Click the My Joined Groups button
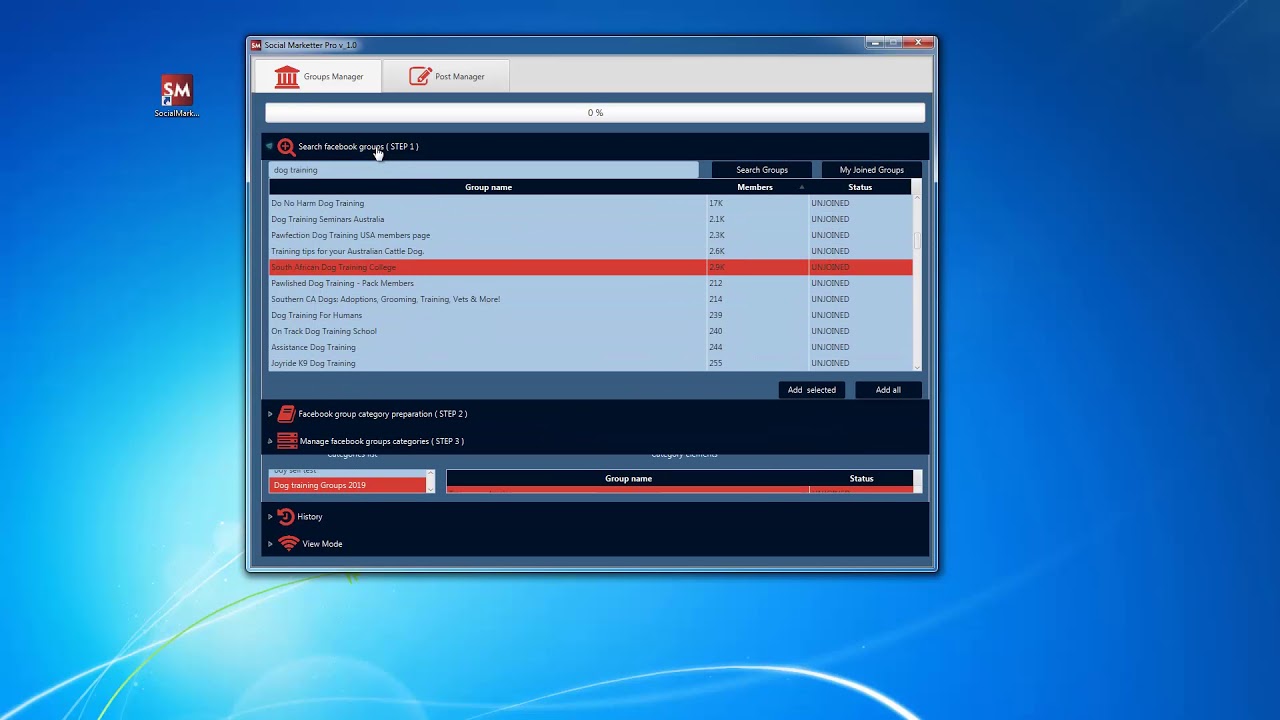Viewport: 1280px width, 720px height. pyautogui.click(x=871, y=170)
